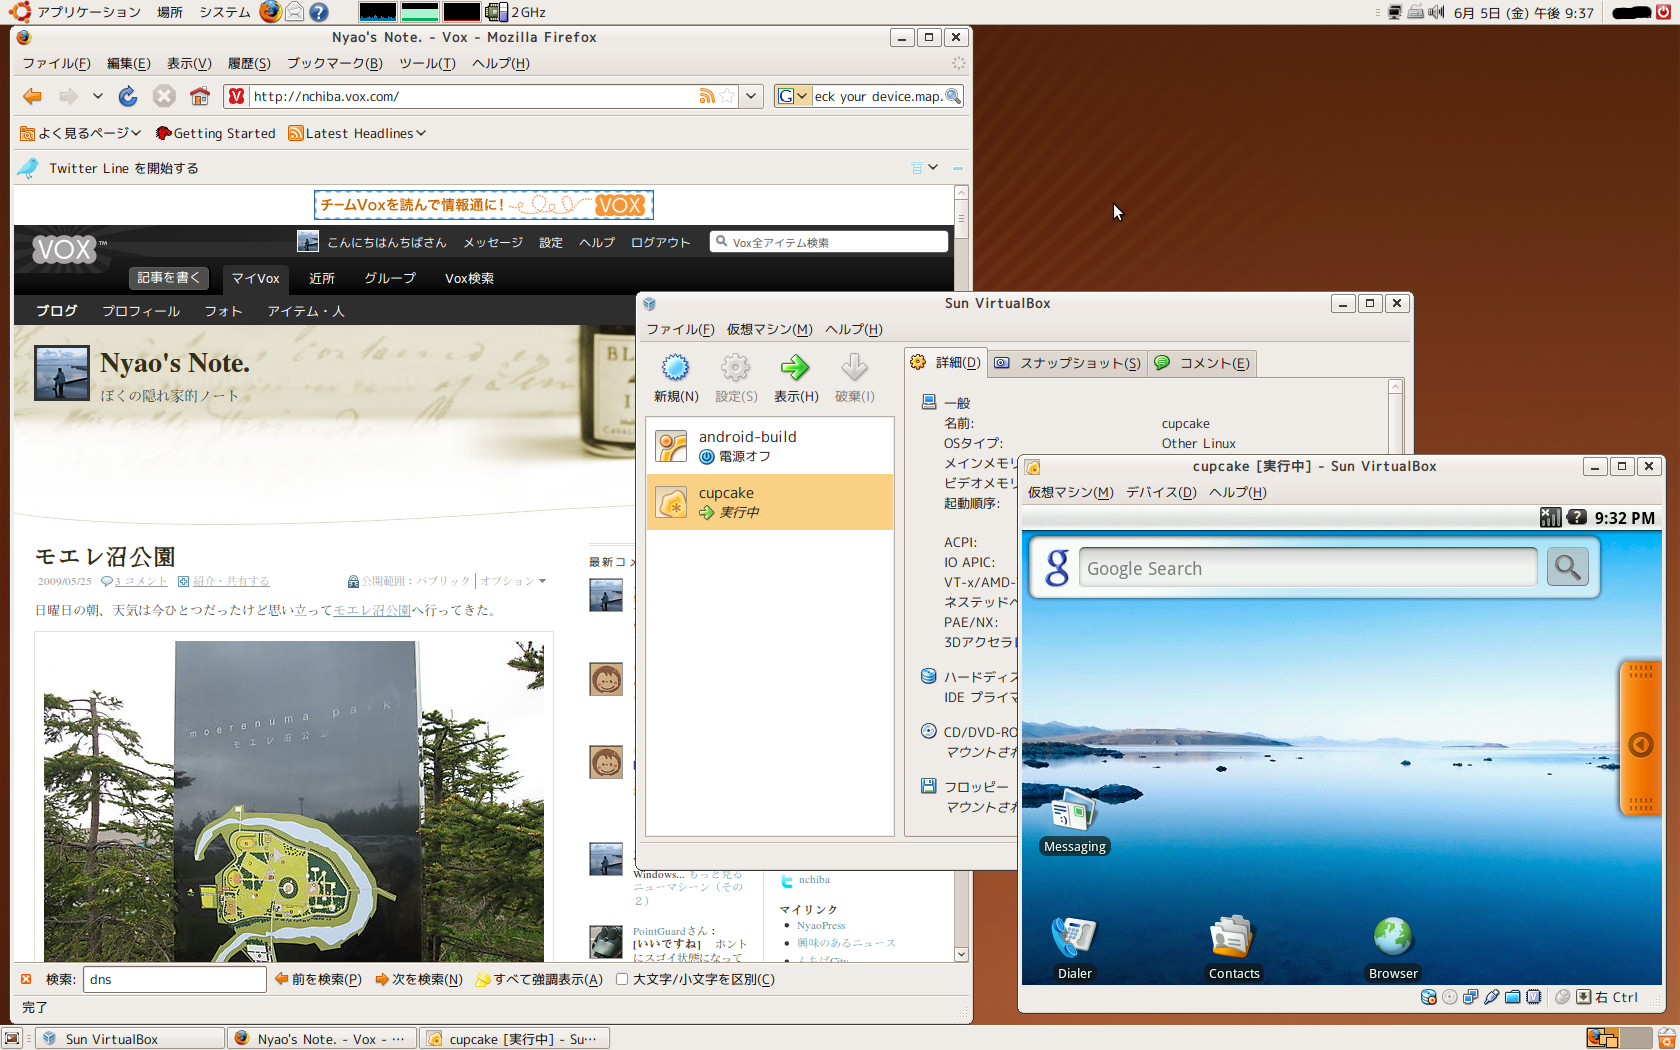The image size is (1680, 1050).
Task: Switch to コメント(E) tab
Action: pos(1202,363)
